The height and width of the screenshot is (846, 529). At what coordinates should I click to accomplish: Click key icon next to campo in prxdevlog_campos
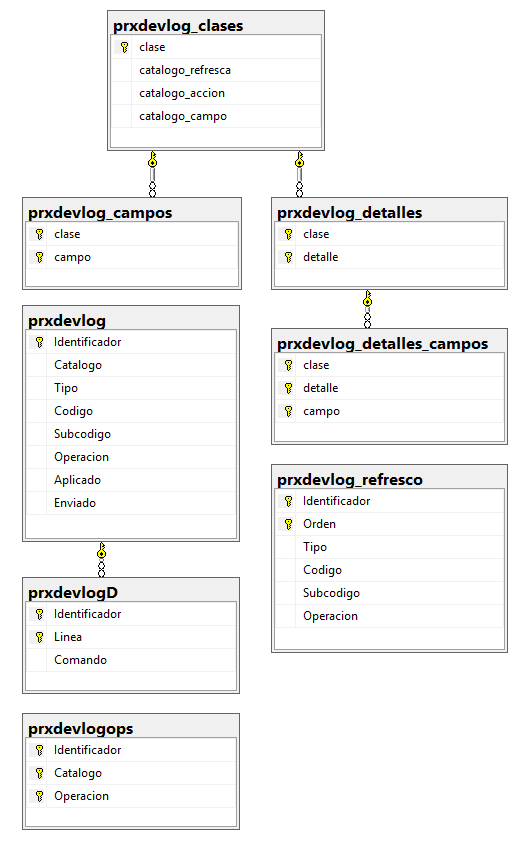click(39, 257)
